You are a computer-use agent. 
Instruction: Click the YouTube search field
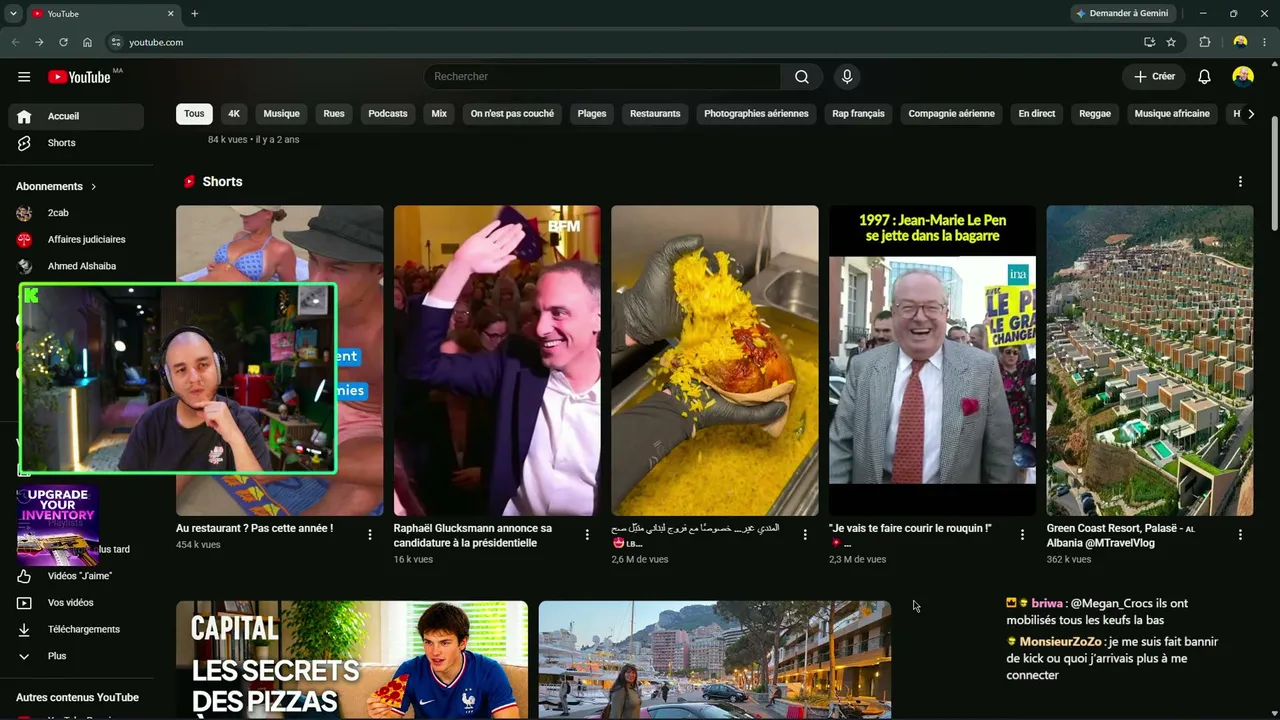point(603,77)
